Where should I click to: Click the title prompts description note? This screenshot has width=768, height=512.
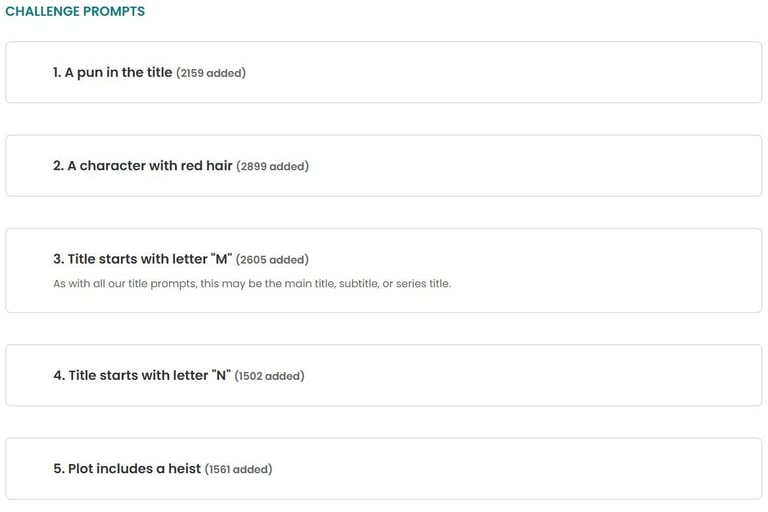point(252,284)
